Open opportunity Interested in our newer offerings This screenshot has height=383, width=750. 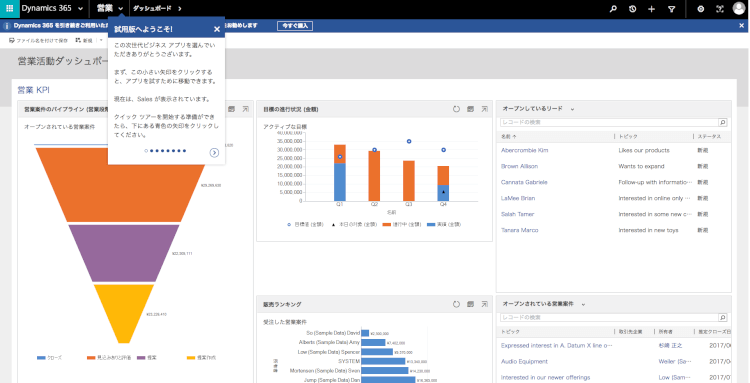[x=545, y=377]
